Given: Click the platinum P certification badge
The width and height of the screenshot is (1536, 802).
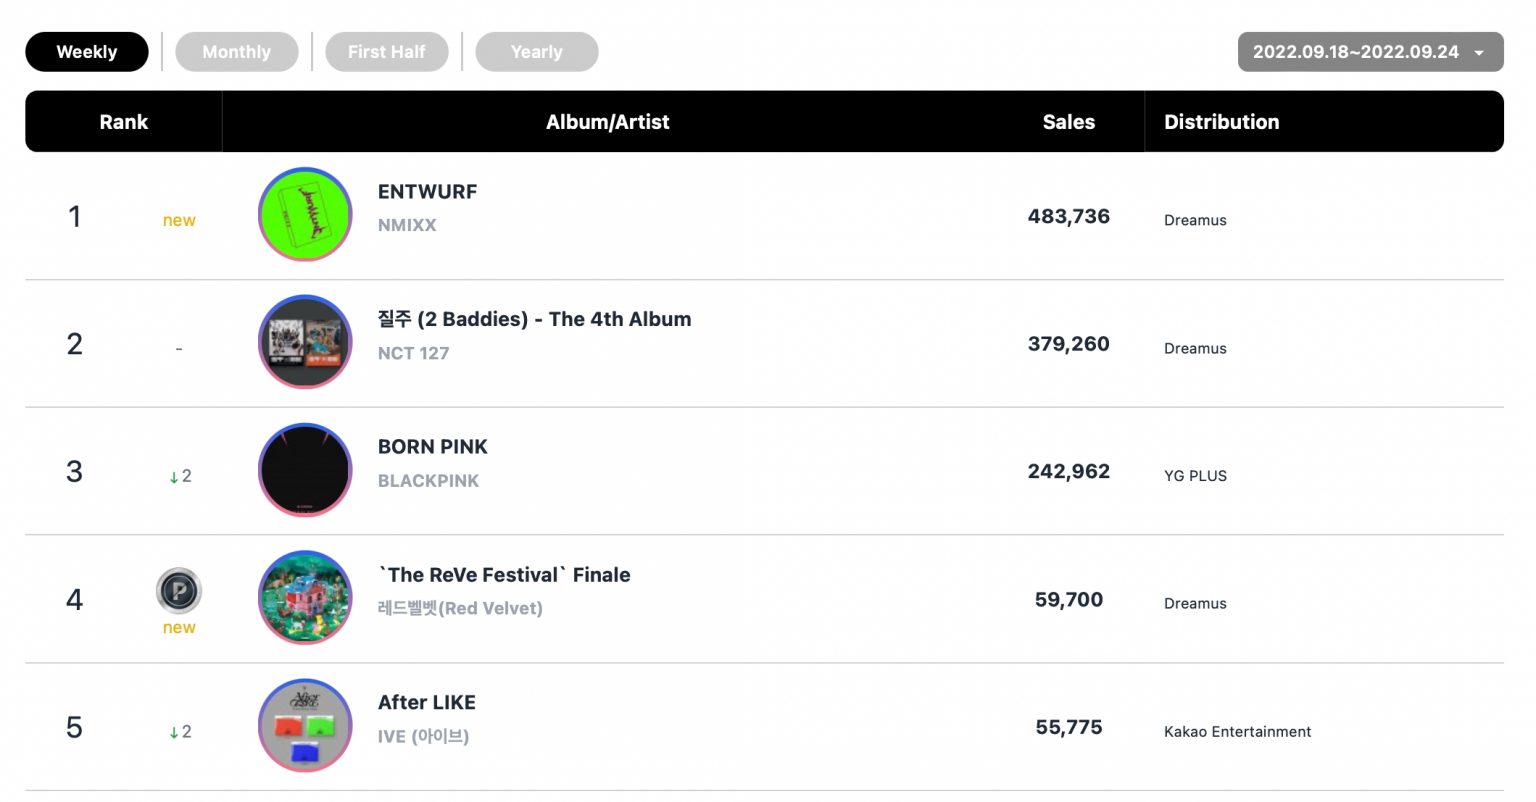Looking at the screenshot, I should click(179, 591).
